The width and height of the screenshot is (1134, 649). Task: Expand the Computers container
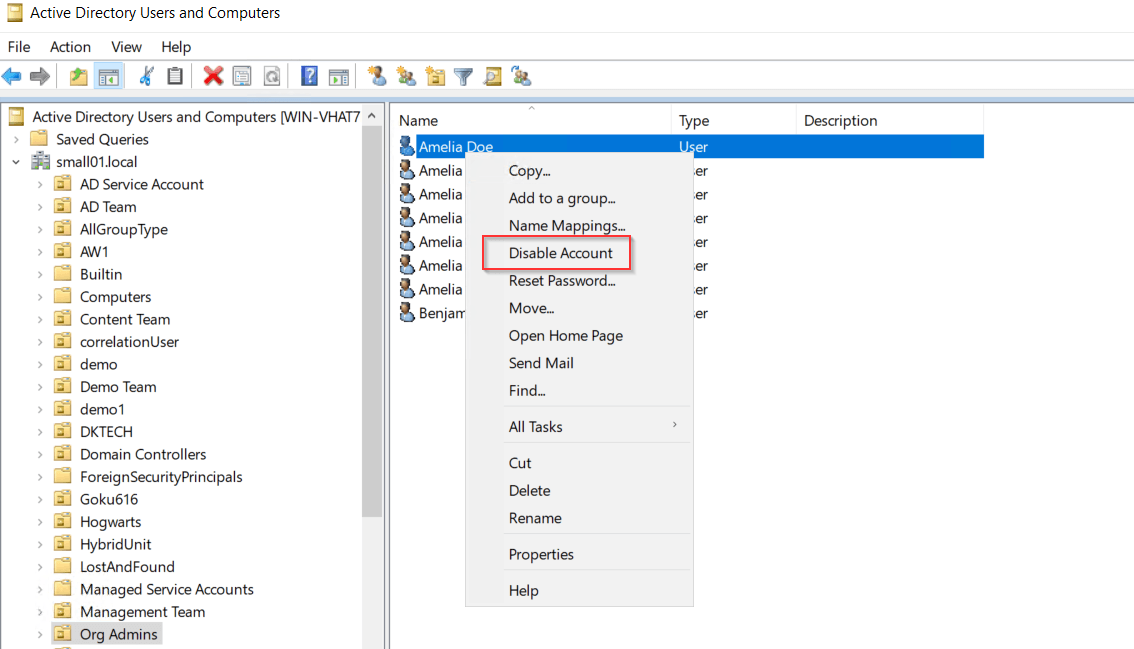tap(40, 297)
